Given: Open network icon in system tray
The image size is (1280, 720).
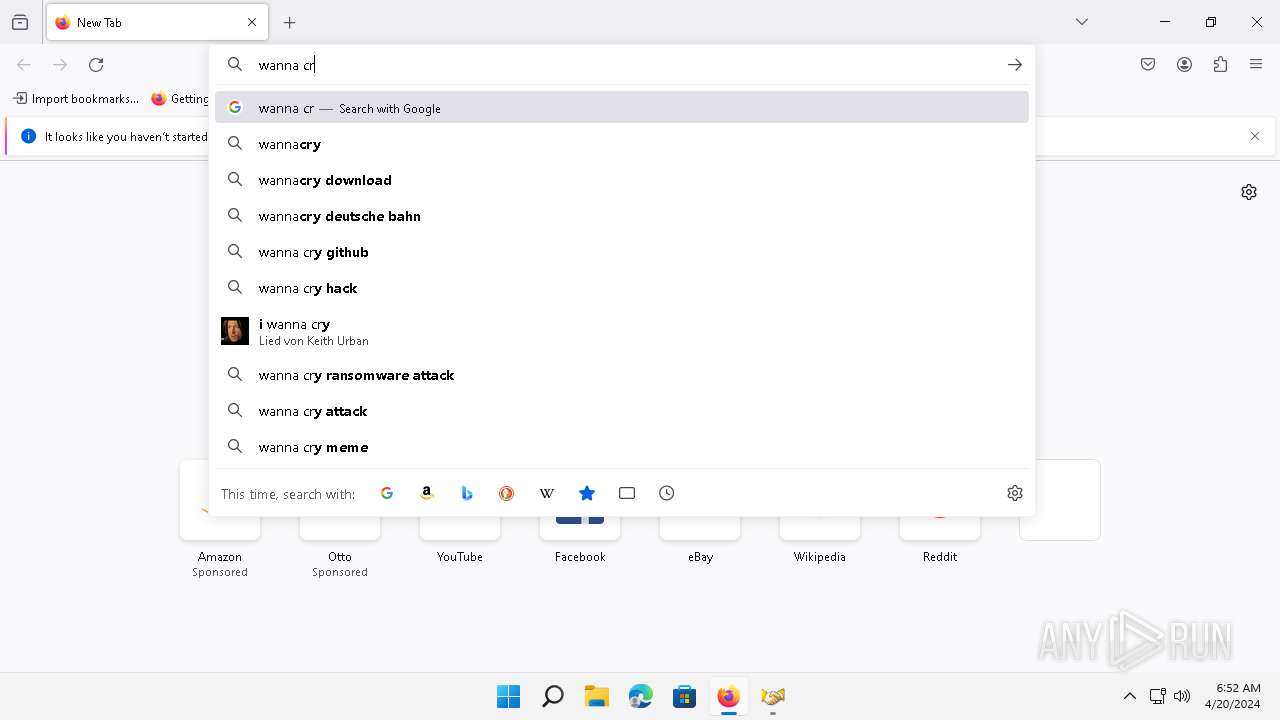Looking at the screenshot, I should tap(1157, 696).
